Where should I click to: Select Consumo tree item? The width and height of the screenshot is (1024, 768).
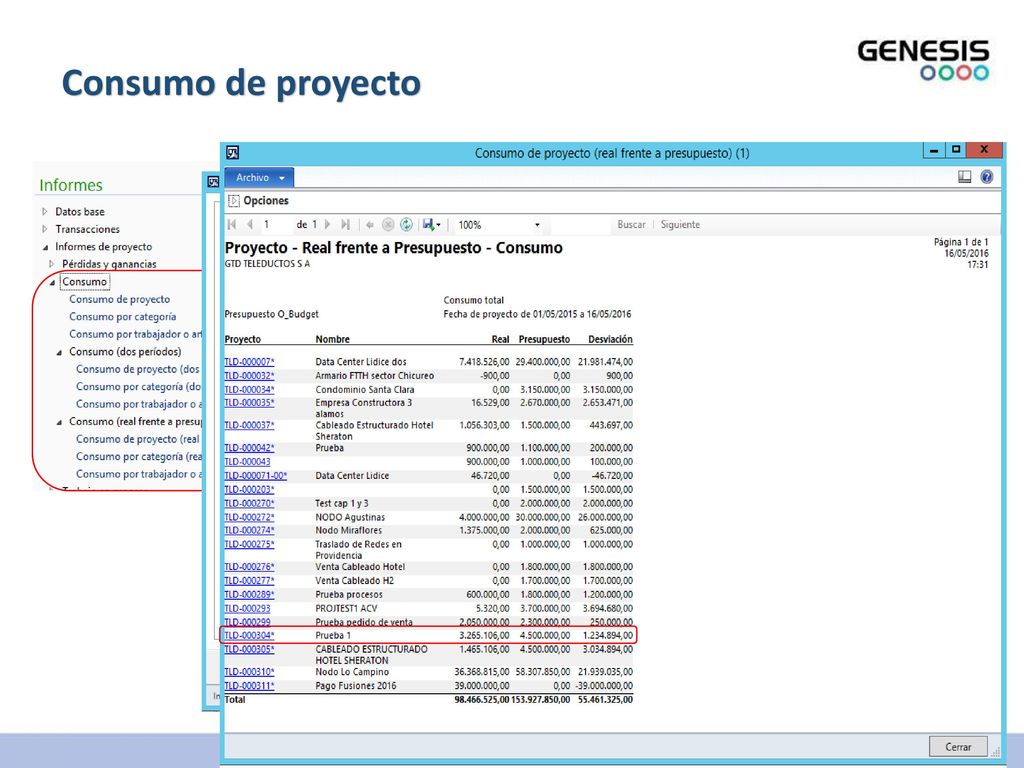point(84,281)
